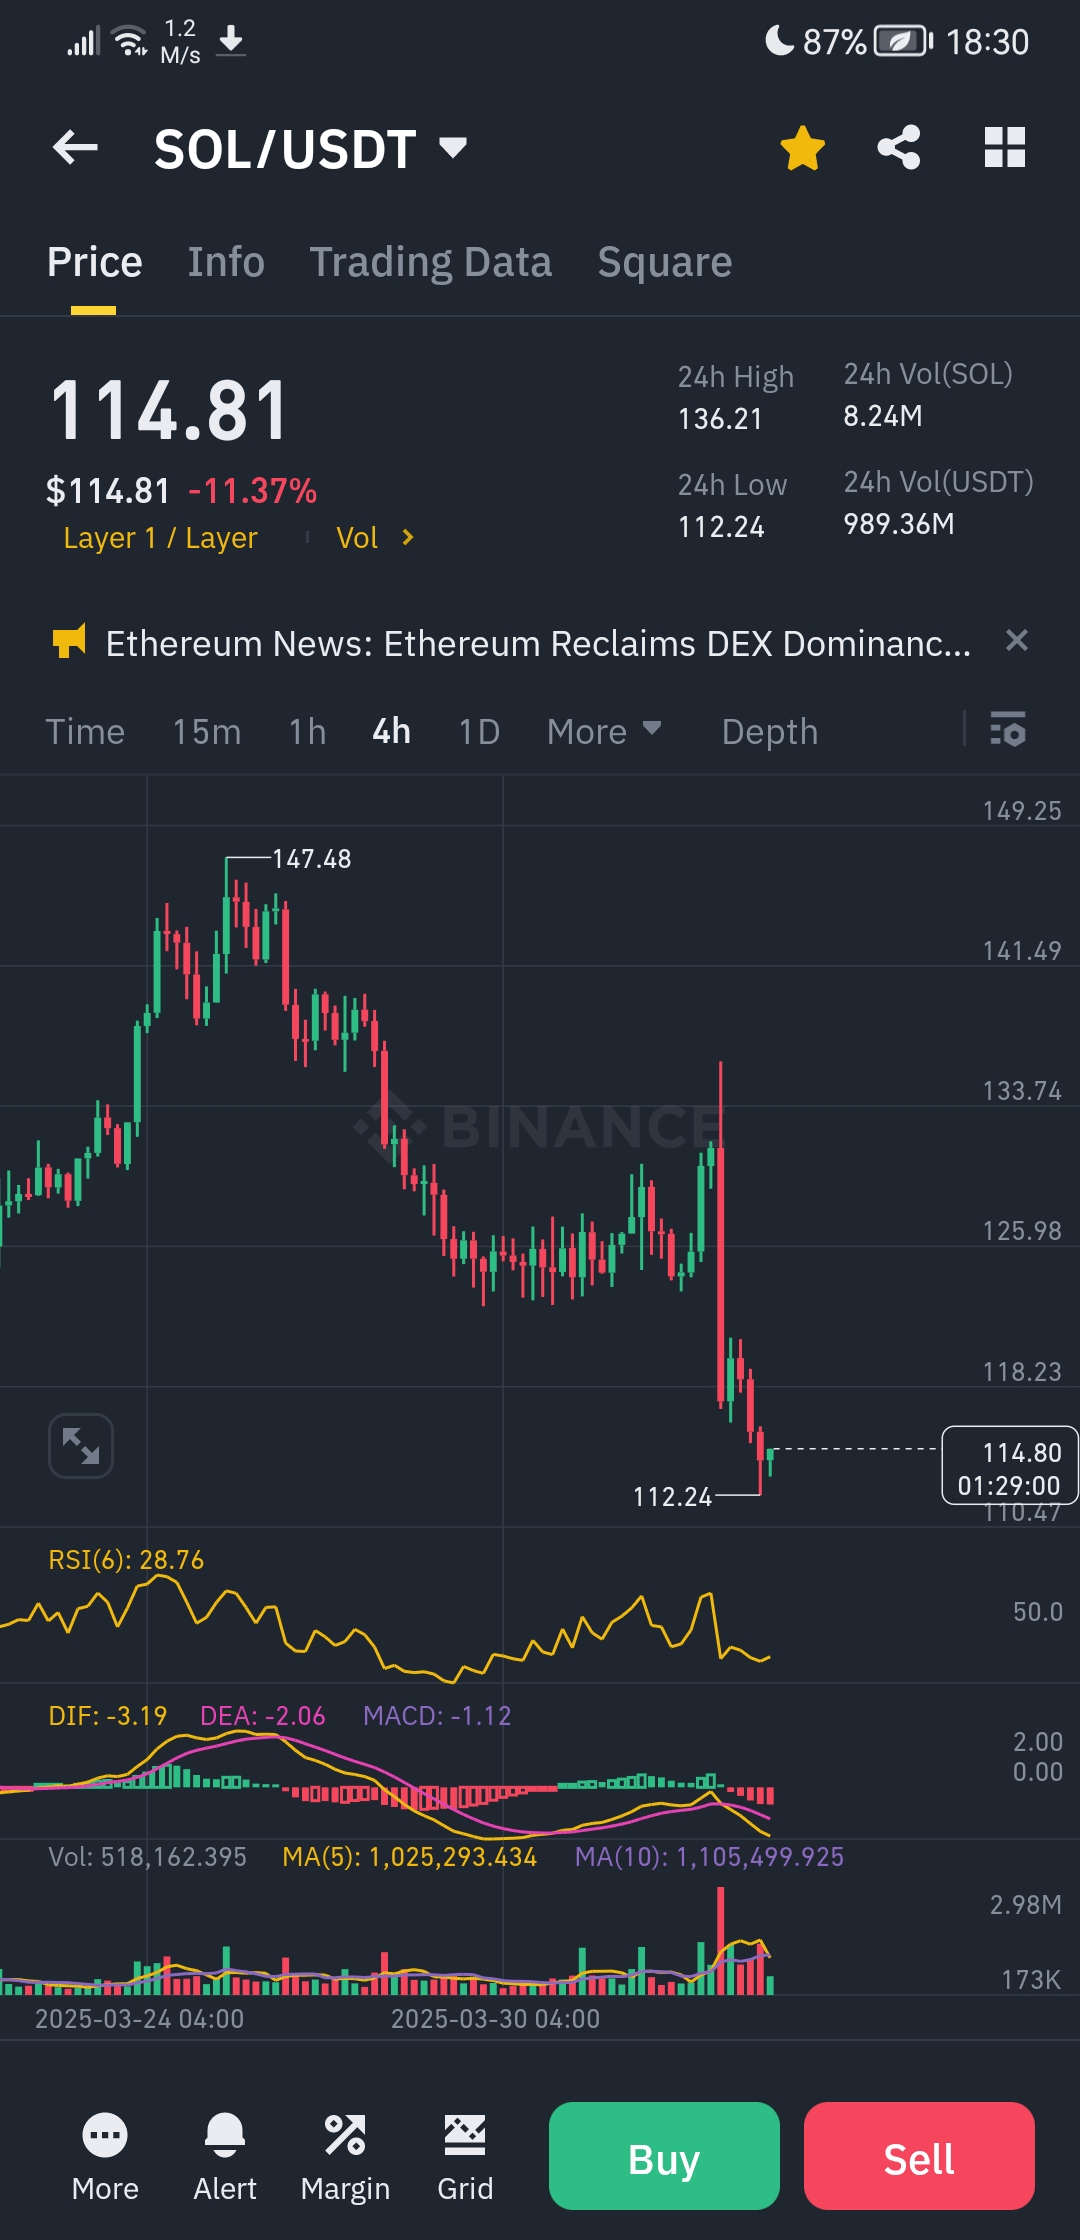Image resolution: width=1080 pixels, height=2240 pixels.
Task: Tap the download arrow status icon
Action: click(231, 41)
